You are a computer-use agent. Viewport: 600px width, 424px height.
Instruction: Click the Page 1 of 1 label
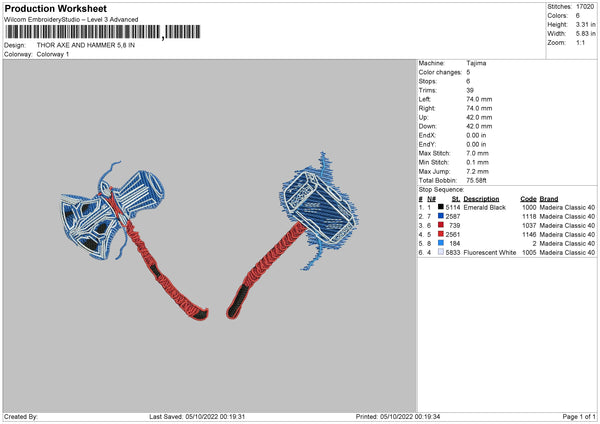tap(579, 417)
